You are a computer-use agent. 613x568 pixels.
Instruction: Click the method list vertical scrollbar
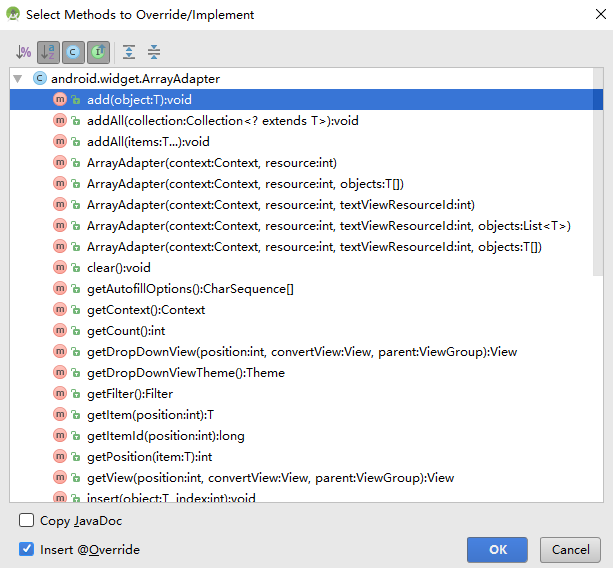pyautogui.click(x=598, y=172)
